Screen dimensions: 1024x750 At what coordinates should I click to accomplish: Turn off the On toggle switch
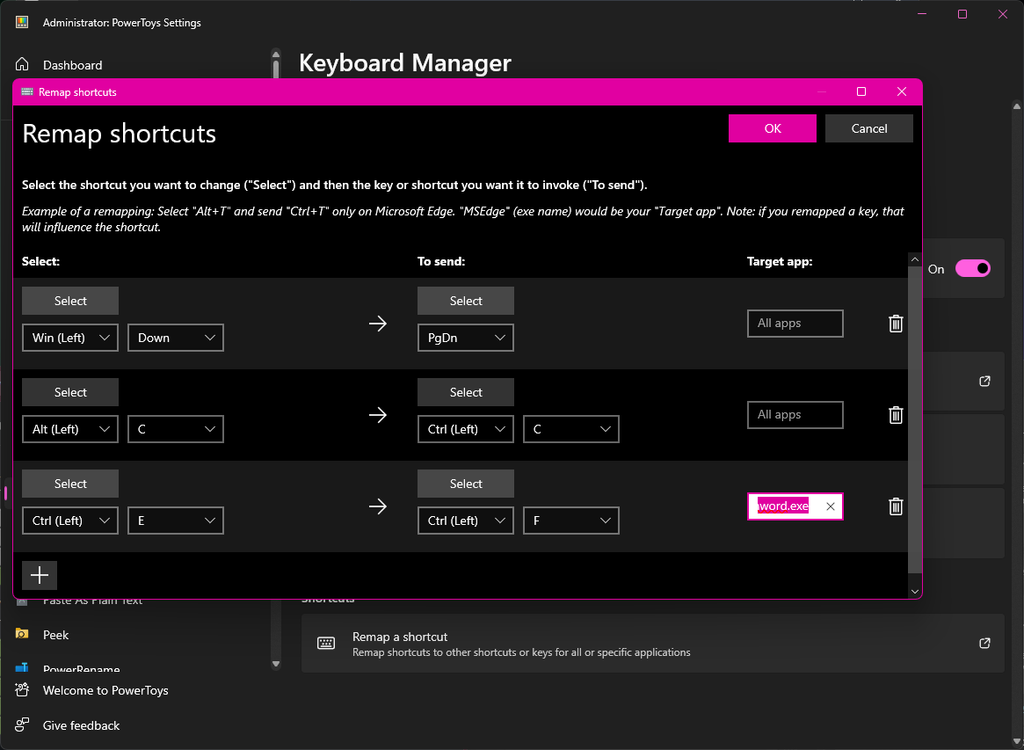(971, 268)
